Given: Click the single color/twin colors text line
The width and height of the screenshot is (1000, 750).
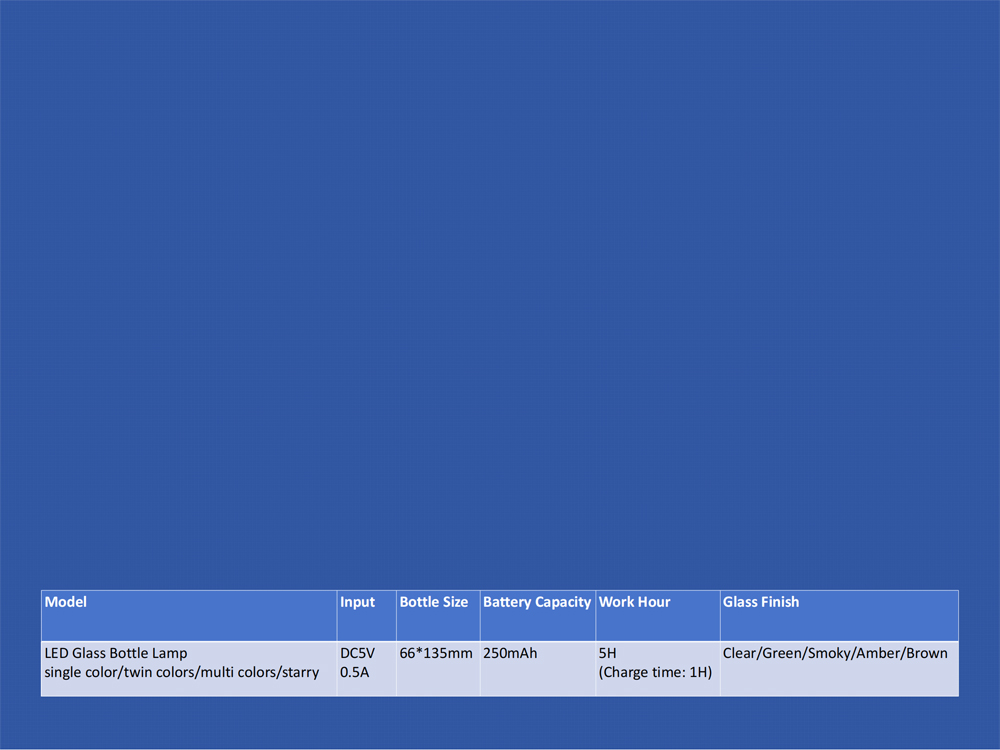Looking at the screenshot, I should 181,673.
